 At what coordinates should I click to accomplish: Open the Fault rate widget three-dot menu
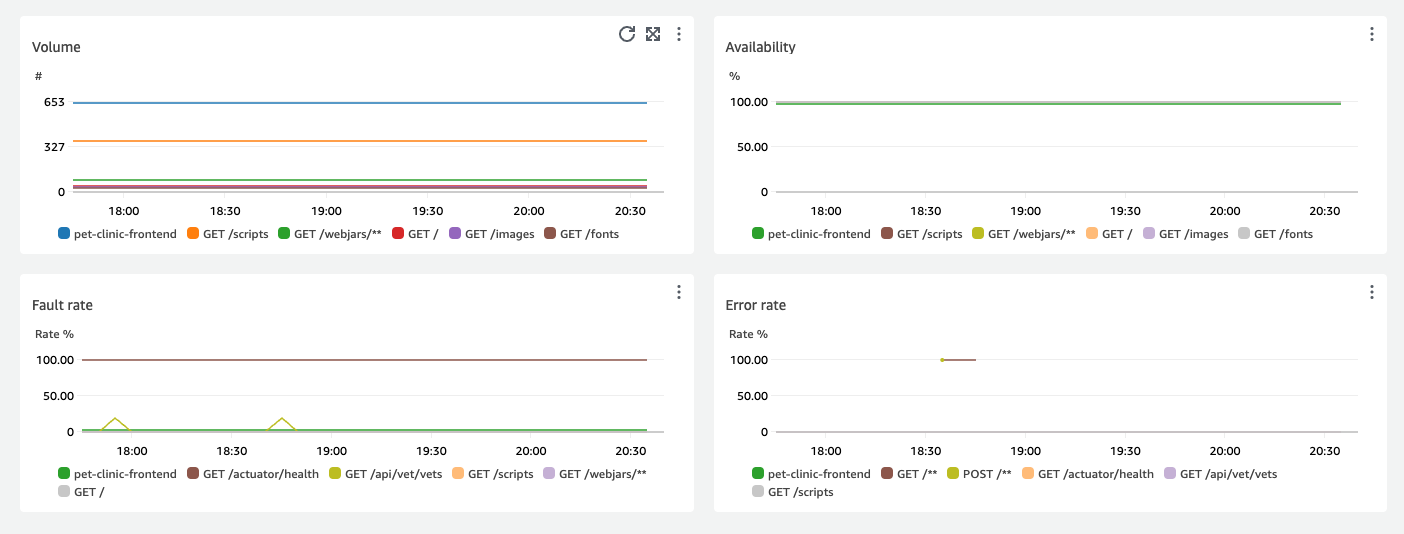click(679, 292)
